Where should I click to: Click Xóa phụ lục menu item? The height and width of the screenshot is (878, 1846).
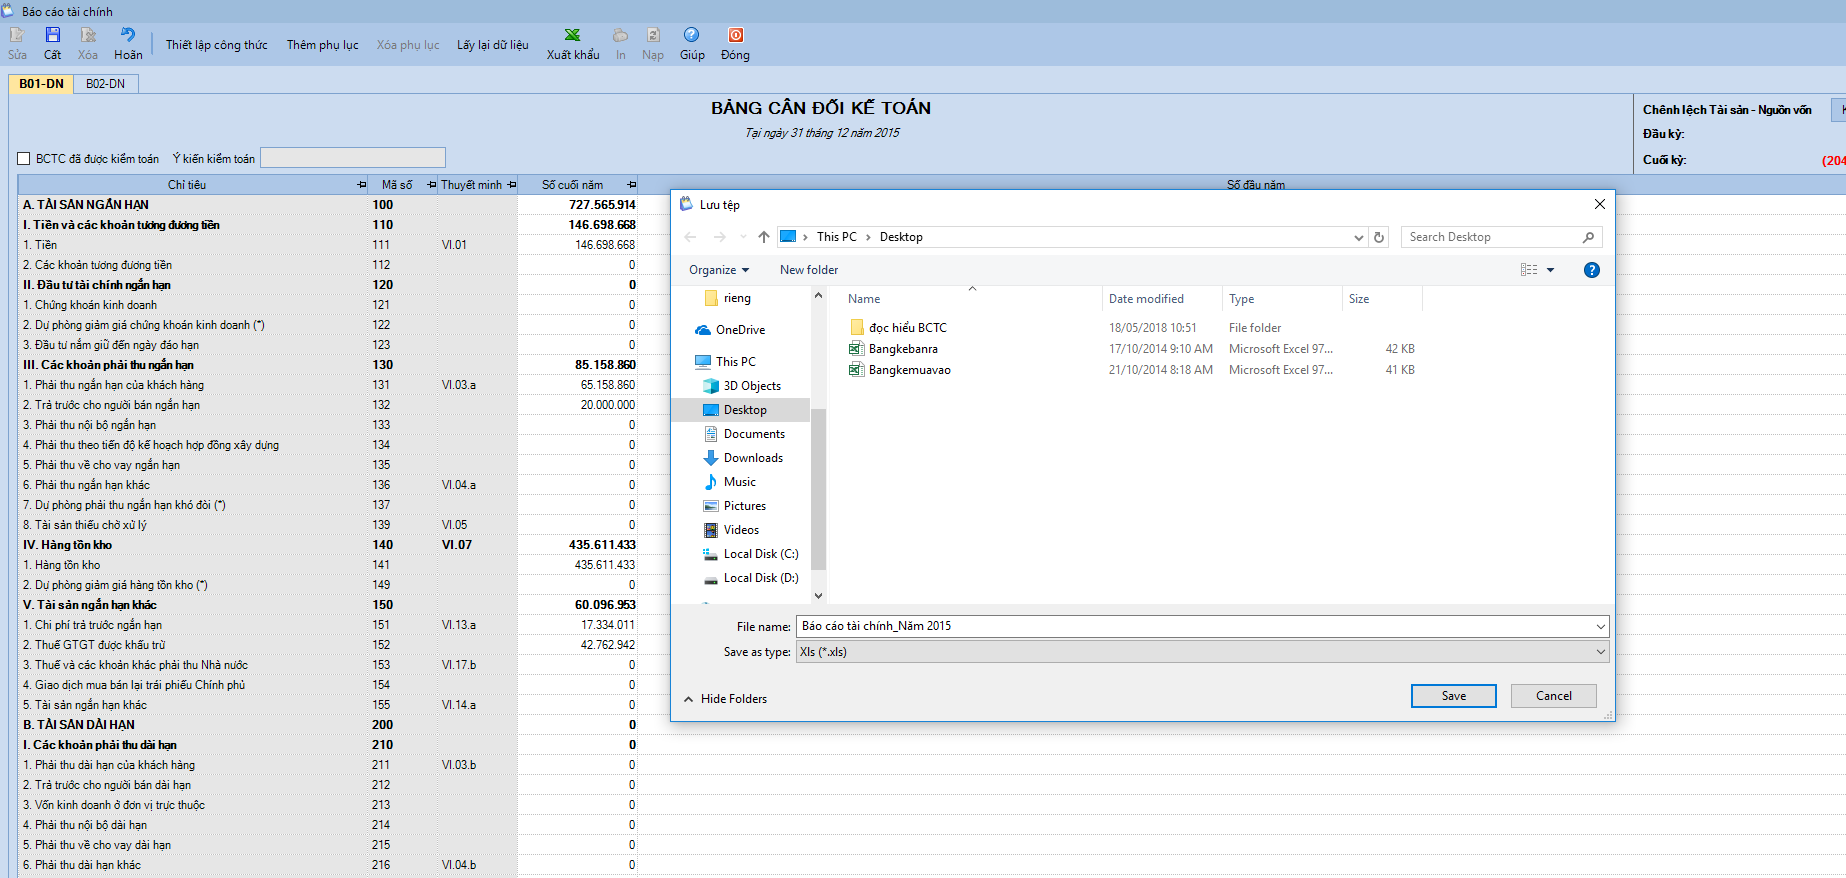(408, 45)
